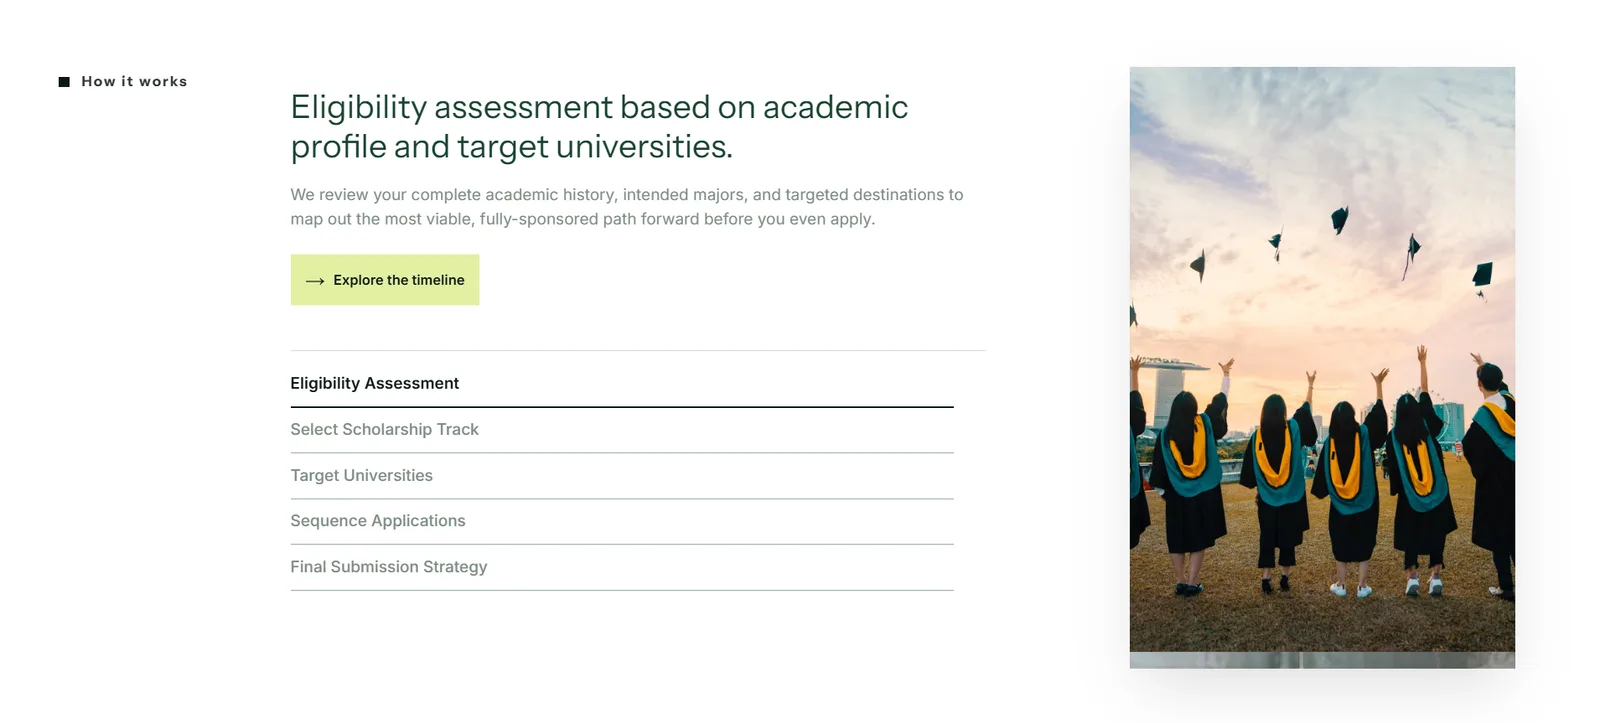Screen dimensions: 1600x723
Task: Click the black square beside How it works
Action: (x=64, y=82)
